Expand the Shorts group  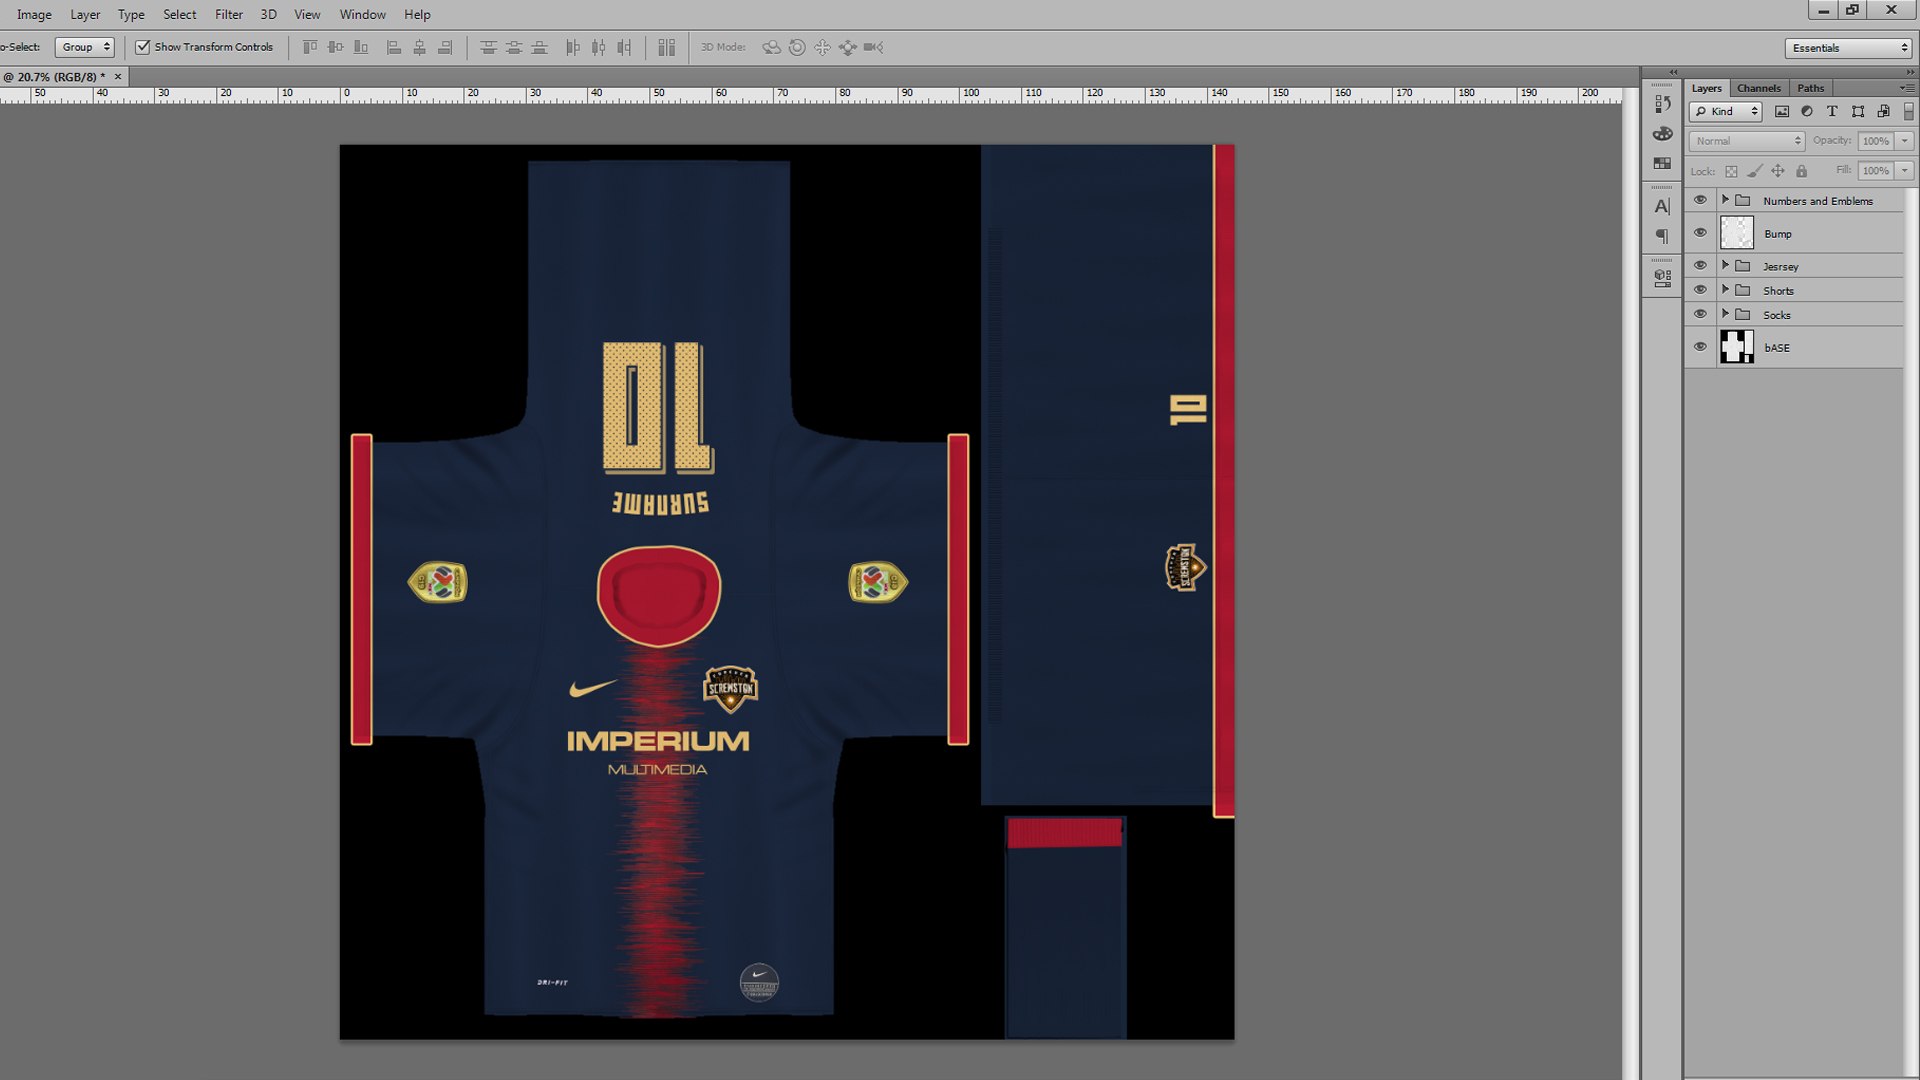click(x=1725, y=289)
